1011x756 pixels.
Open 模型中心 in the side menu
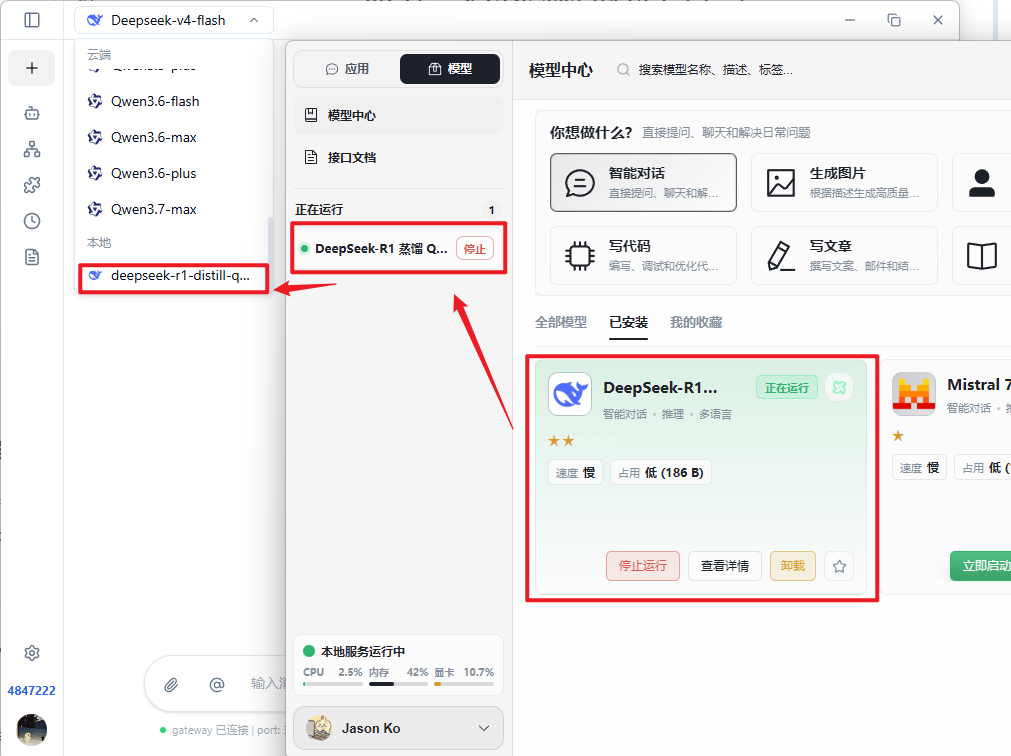click(x=398, y=115)
